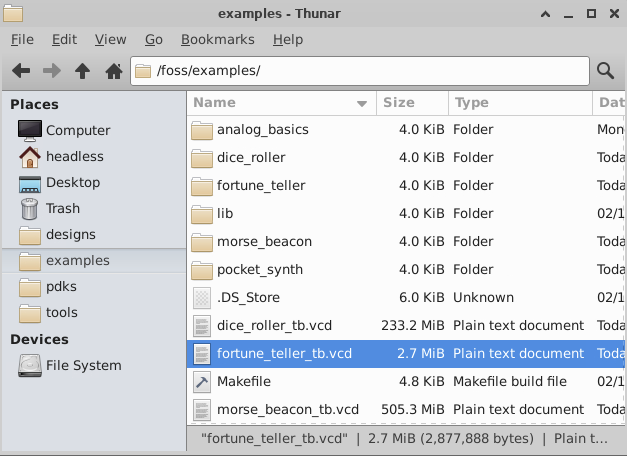Click the Type column header
This screenshot has height=456, width=627.
pos(471,103)
